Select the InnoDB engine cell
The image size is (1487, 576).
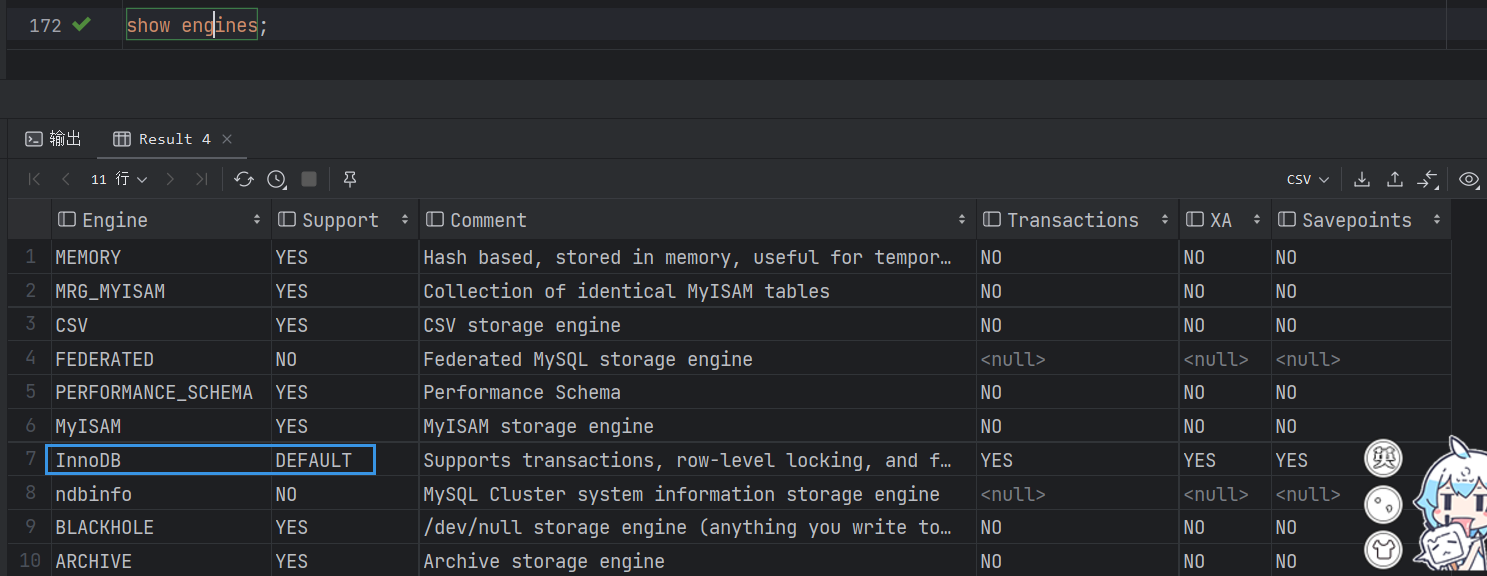tap(161, 460)
